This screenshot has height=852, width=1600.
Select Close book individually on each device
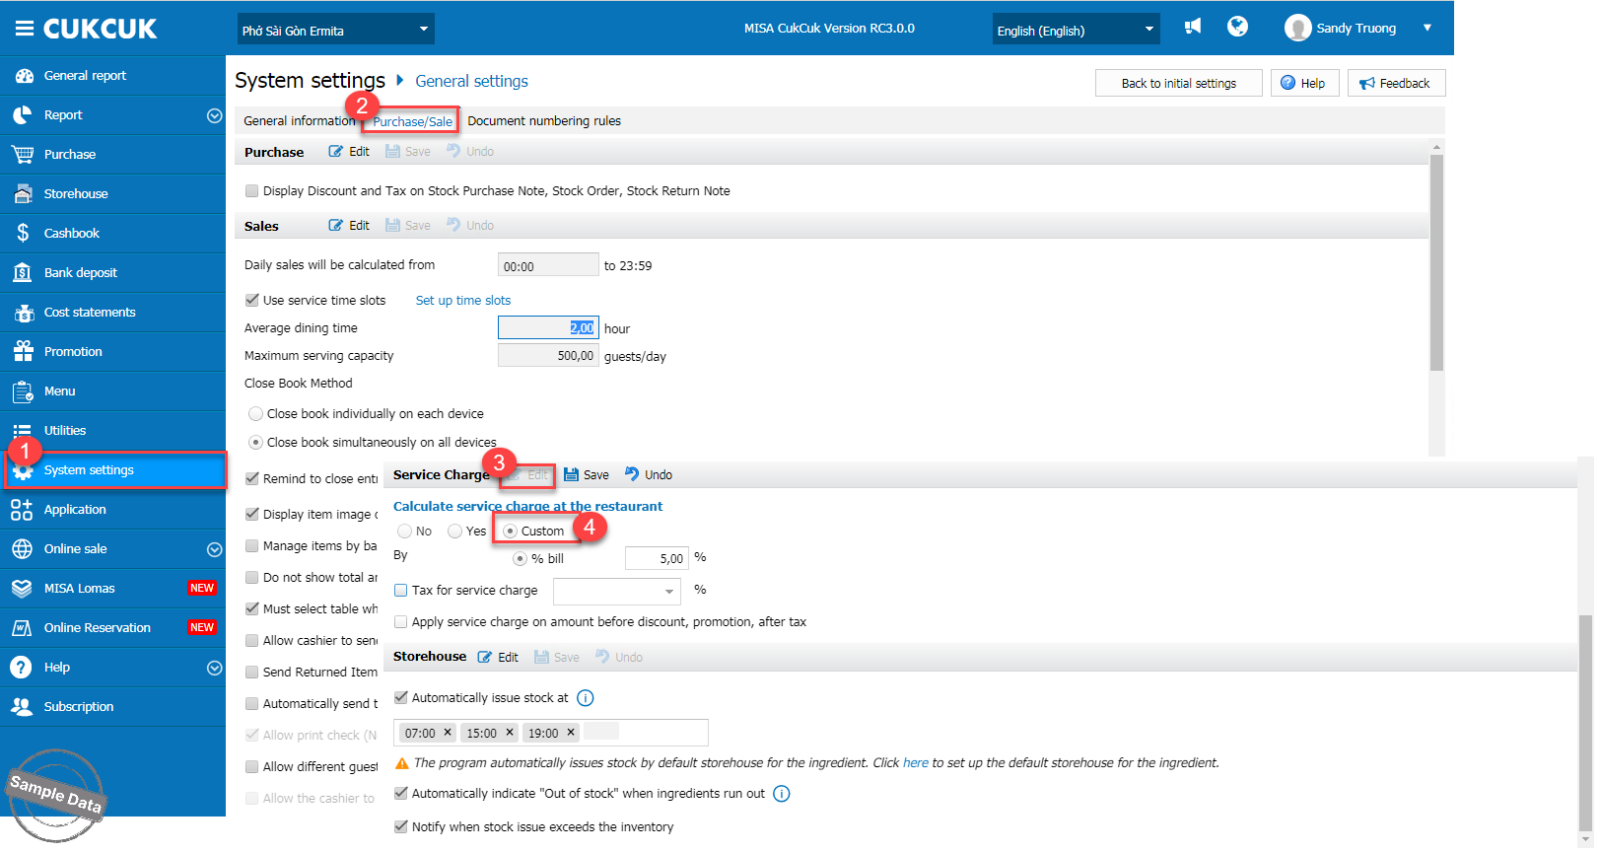pos(256,414)
